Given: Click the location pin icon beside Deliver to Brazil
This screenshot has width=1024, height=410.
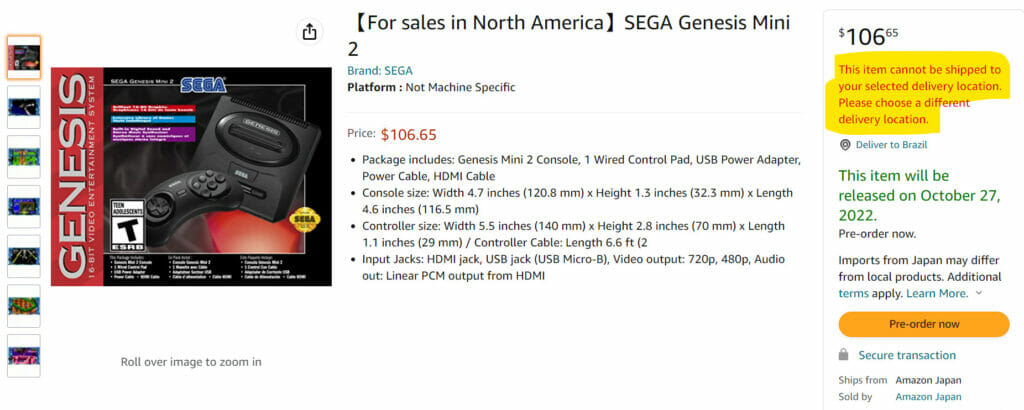Looking at the screenshot, I should click(x=845, y=145).
